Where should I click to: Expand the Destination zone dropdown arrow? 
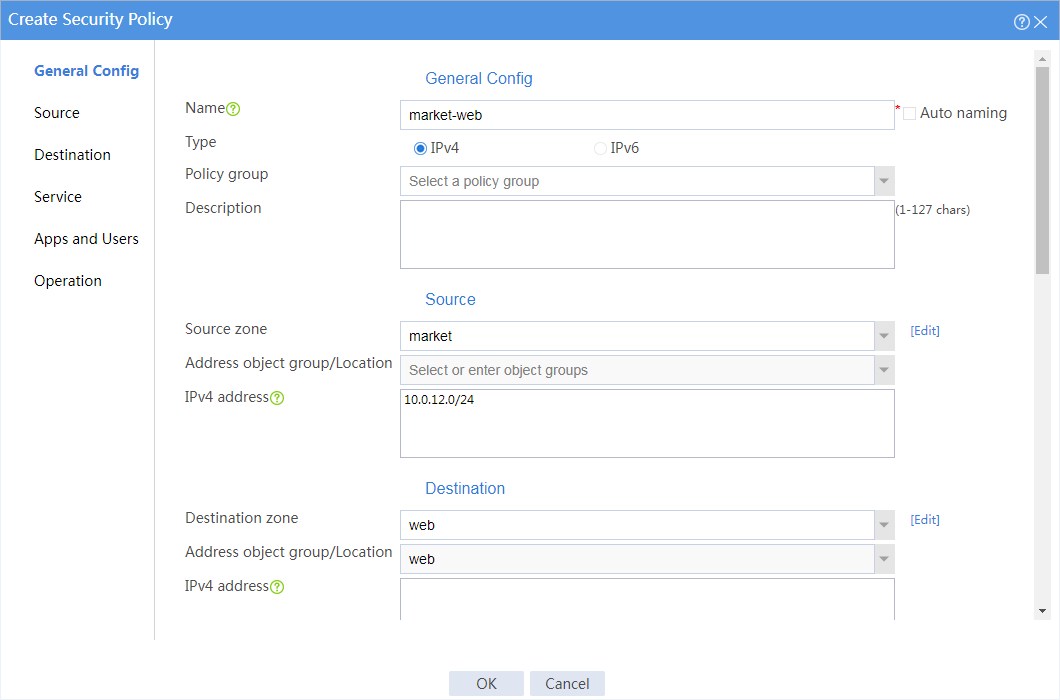pyautogui.click(x=884, y=525)
